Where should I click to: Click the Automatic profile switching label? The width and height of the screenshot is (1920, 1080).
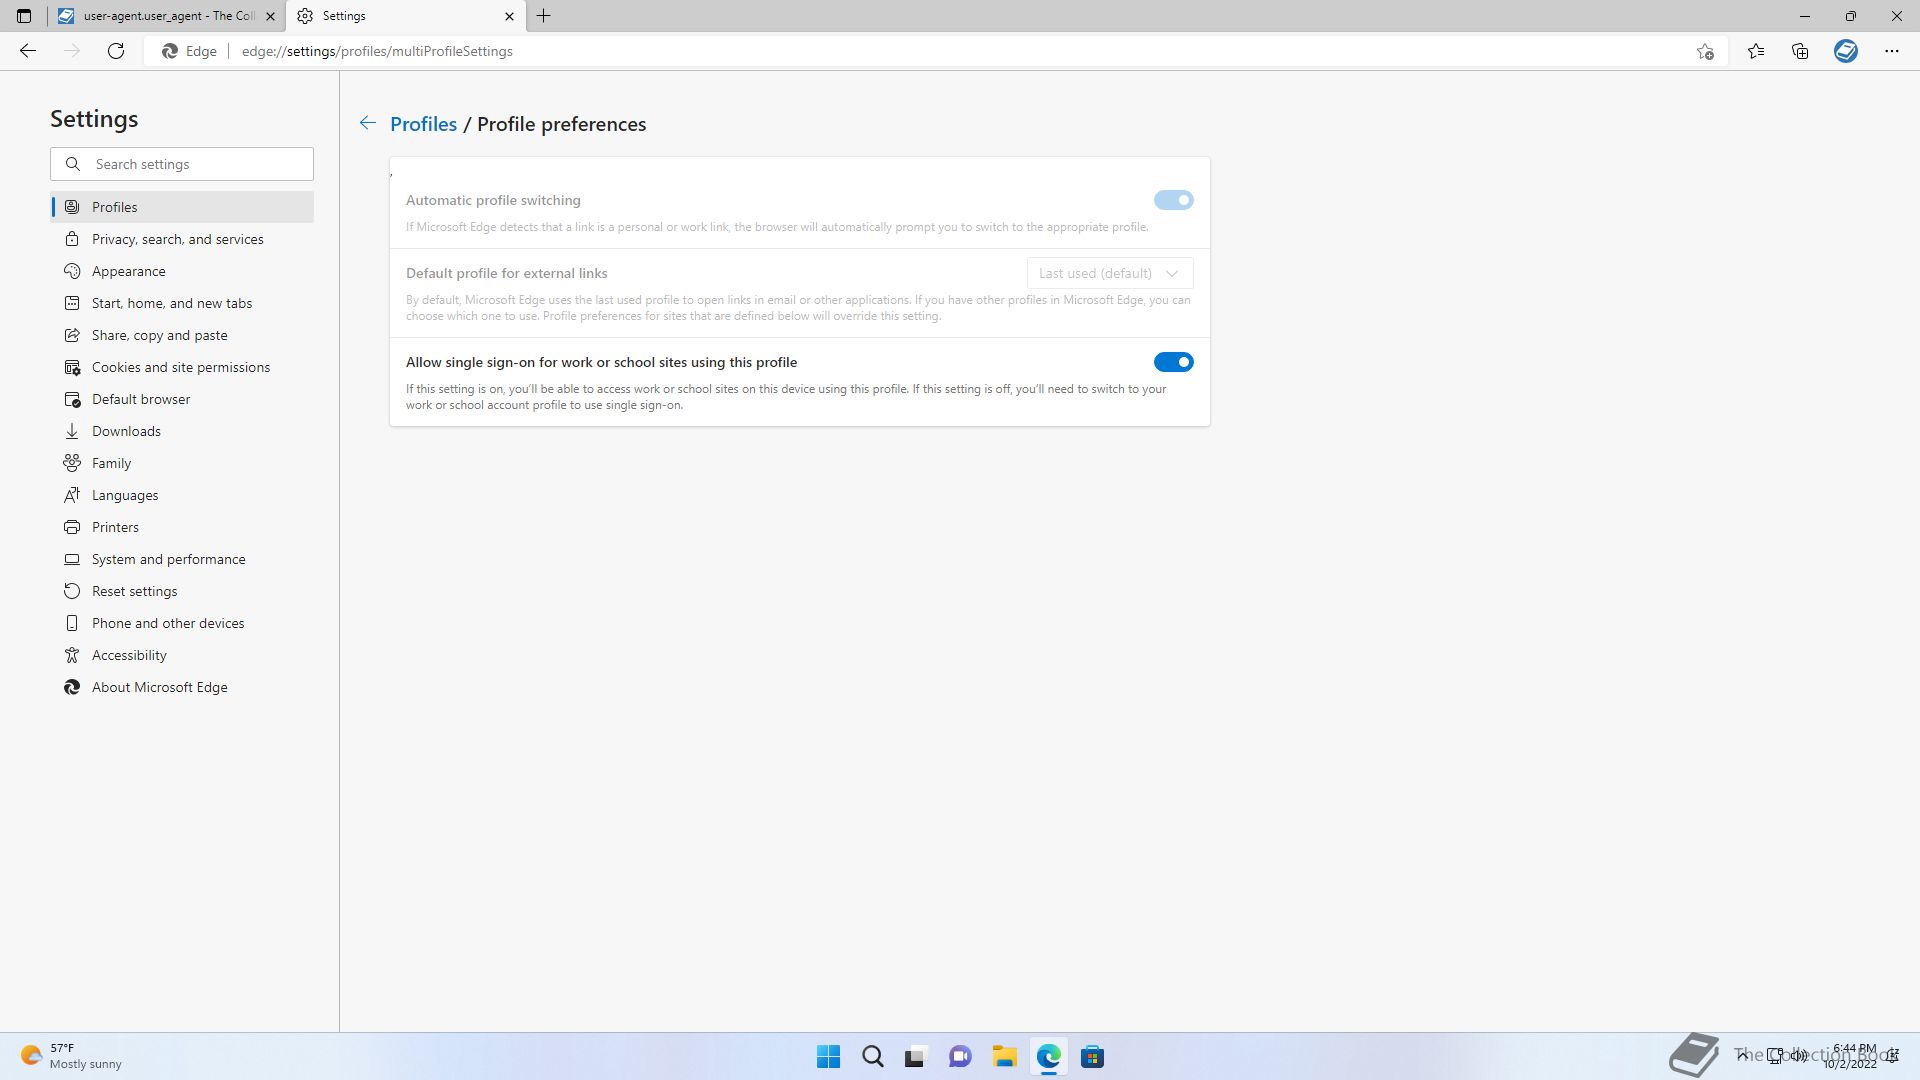(x=493, y=200)
